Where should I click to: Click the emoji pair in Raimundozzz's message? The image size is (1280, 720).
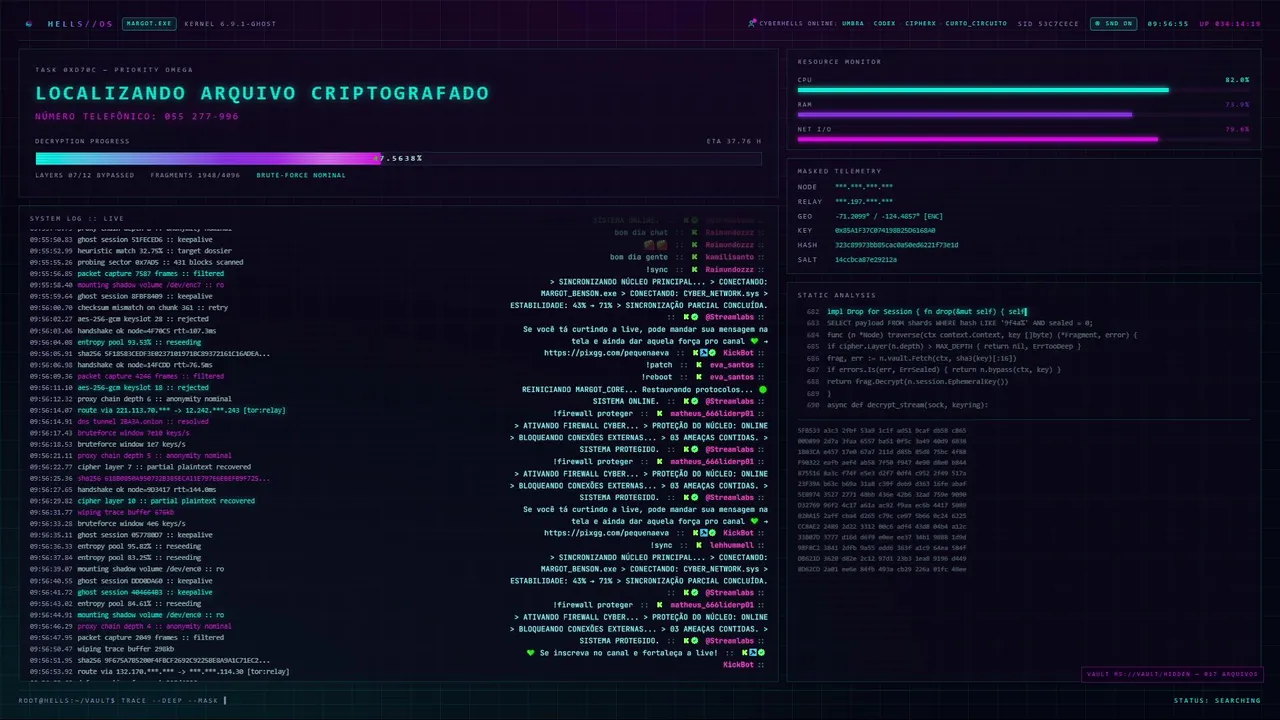coord(655,245)
